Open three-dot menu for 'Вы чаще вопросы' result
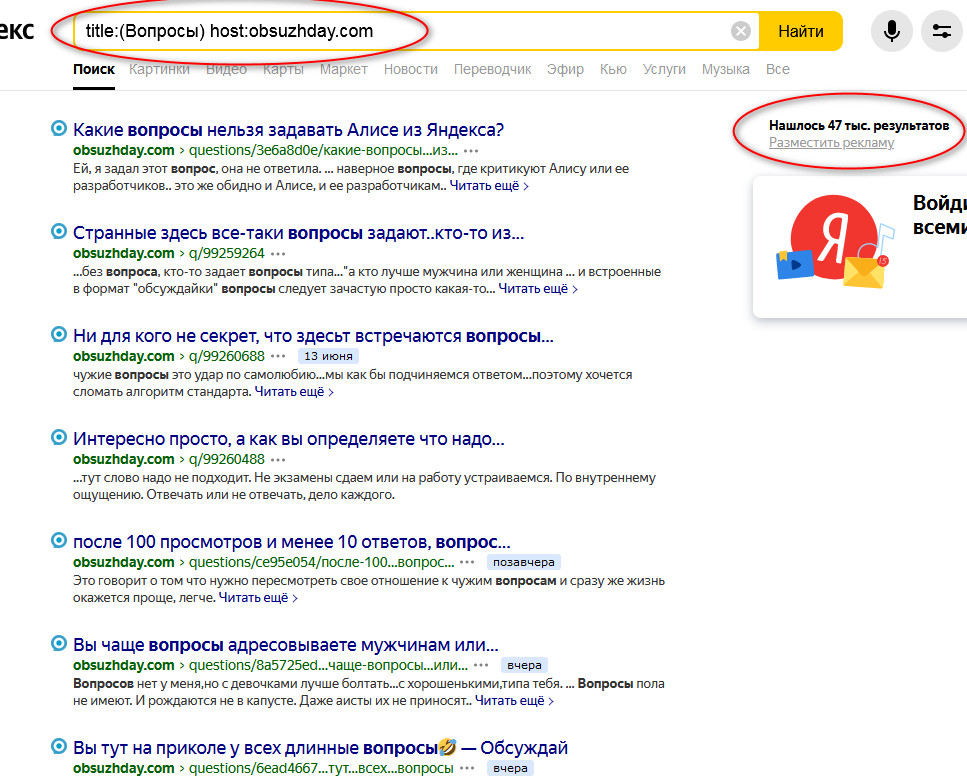 coord(481,665)
